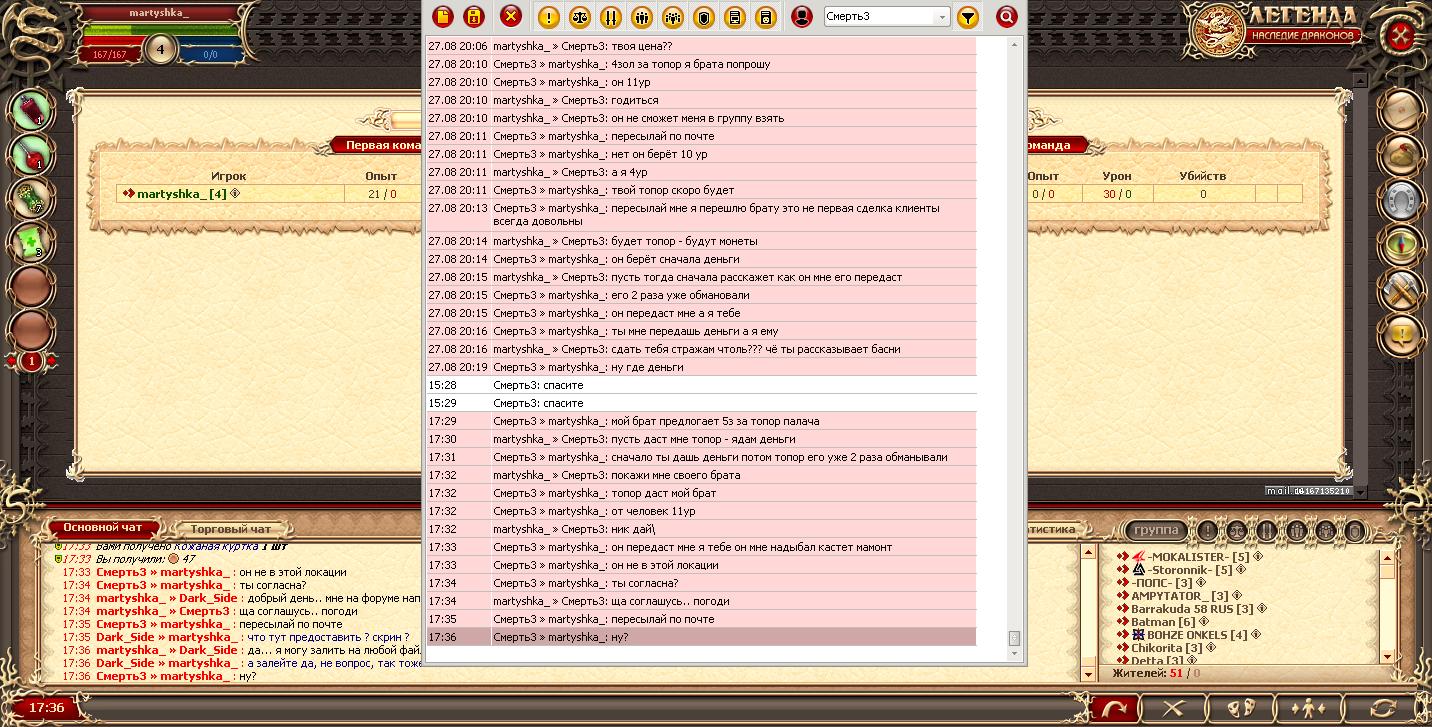
Task: Select player Chikorita [3] in the list
Action: pyautogui.click(x=1167, y=647)
